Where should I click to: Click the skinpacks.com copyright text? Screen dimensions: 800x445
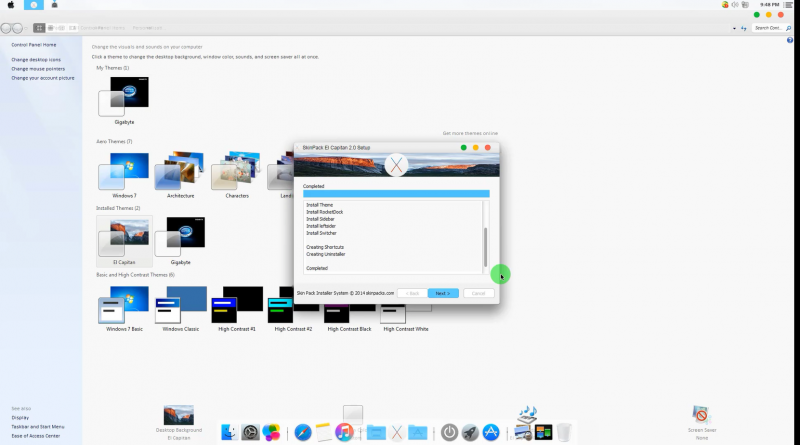pos(345,293)
